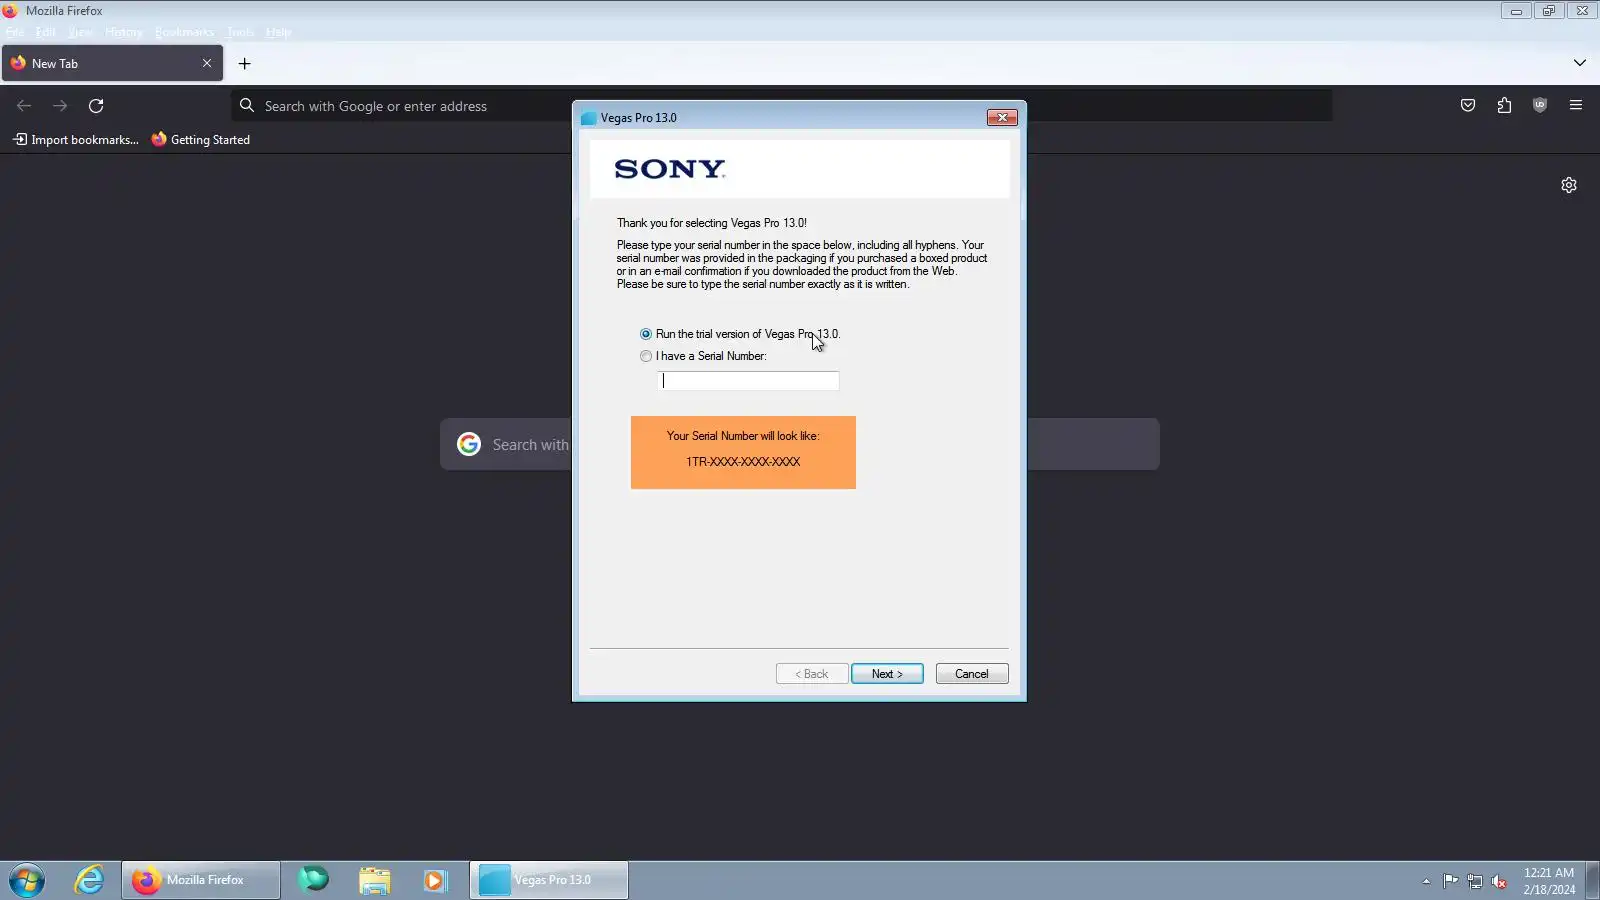The image size is (1600, 900).
Task: Click Action Center flag tray icon
Action: (x=1450, y=881)
